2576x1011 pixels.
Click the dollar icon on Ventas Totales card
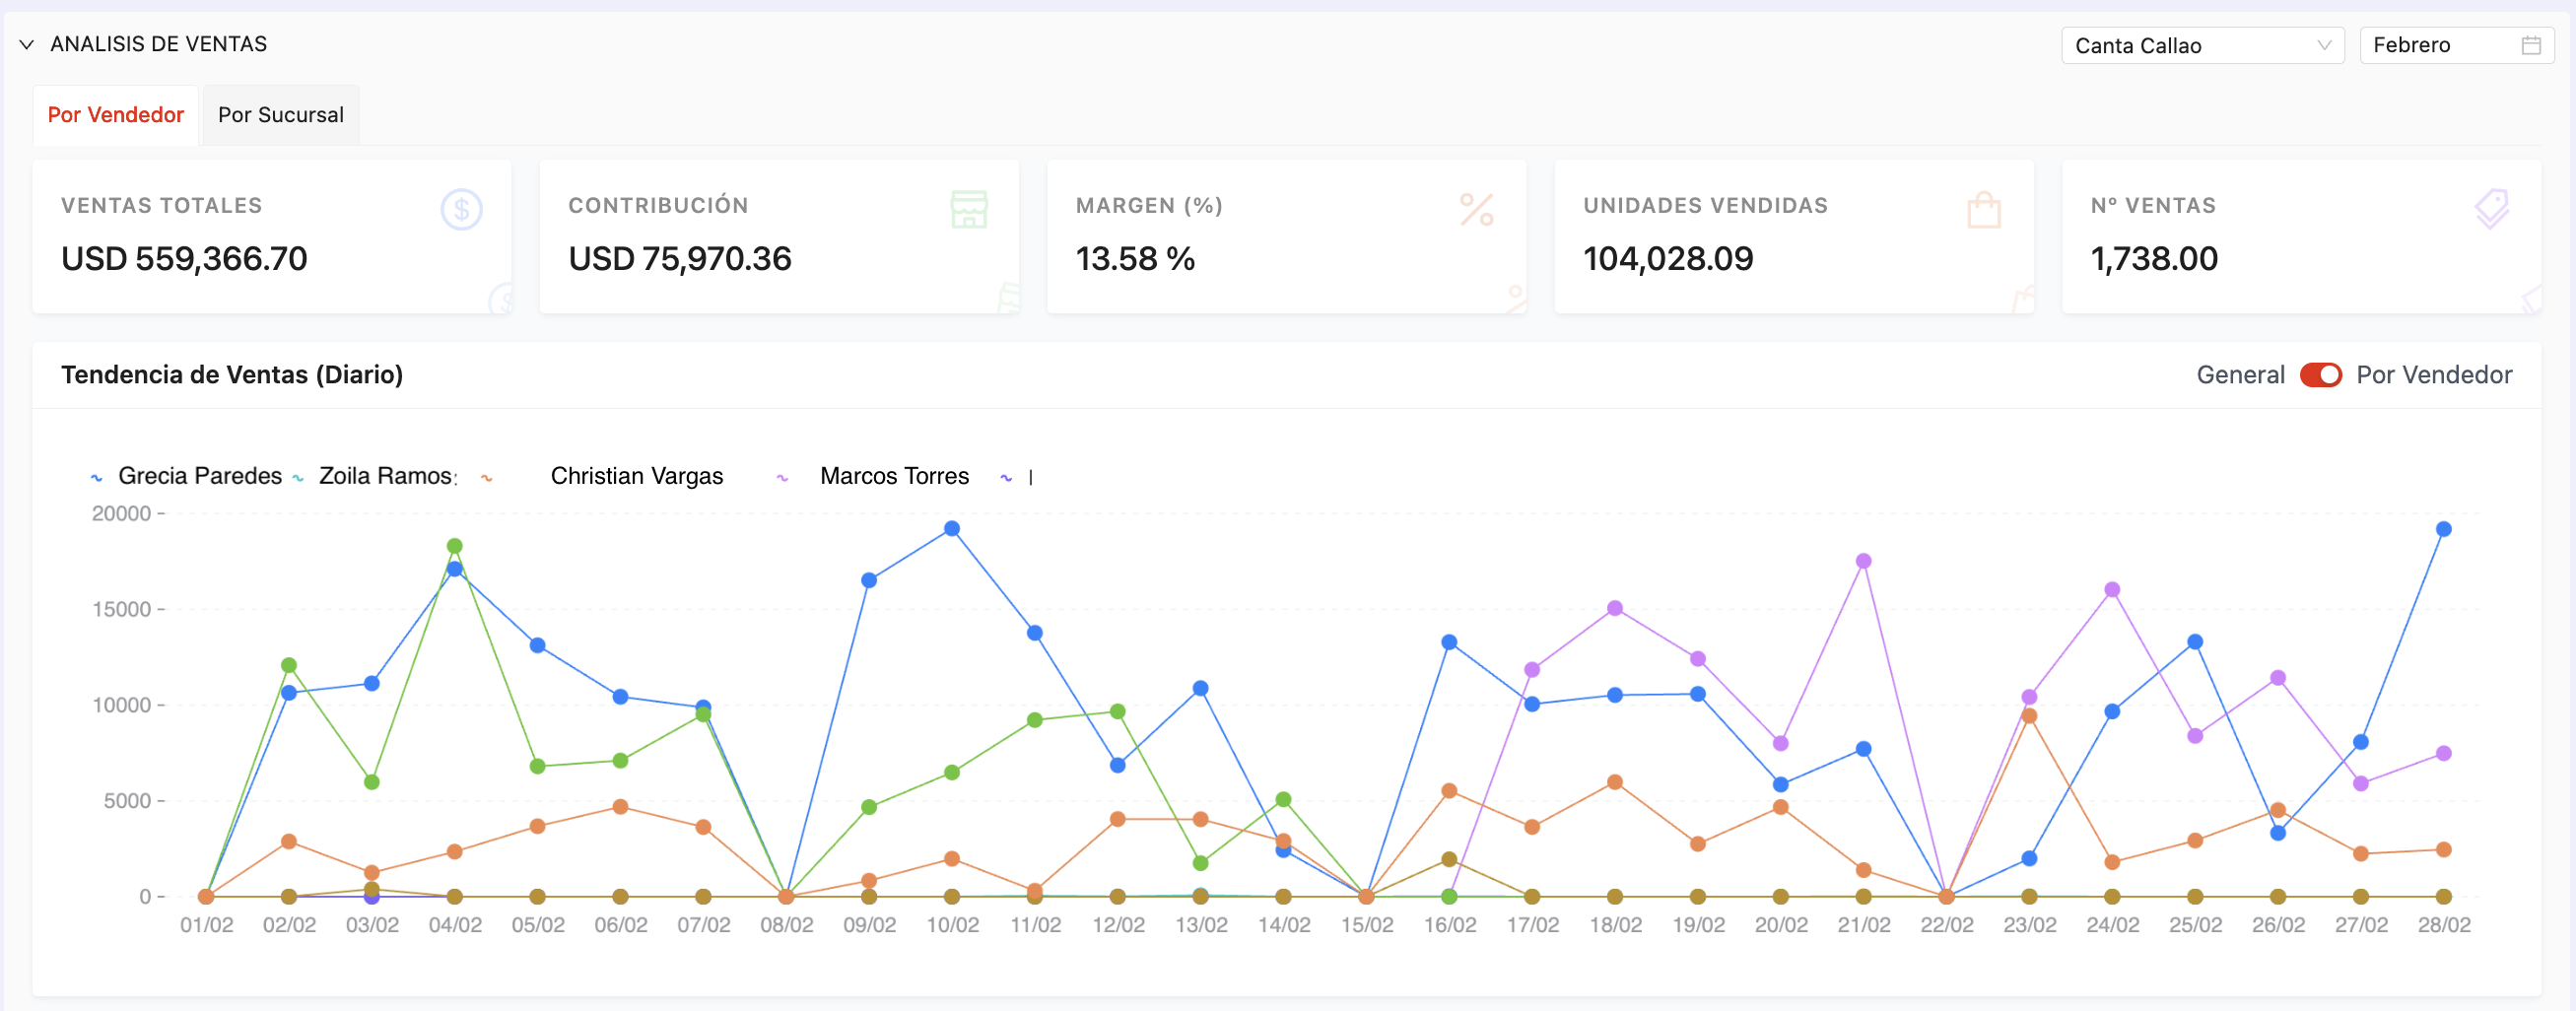coord(461,209)
